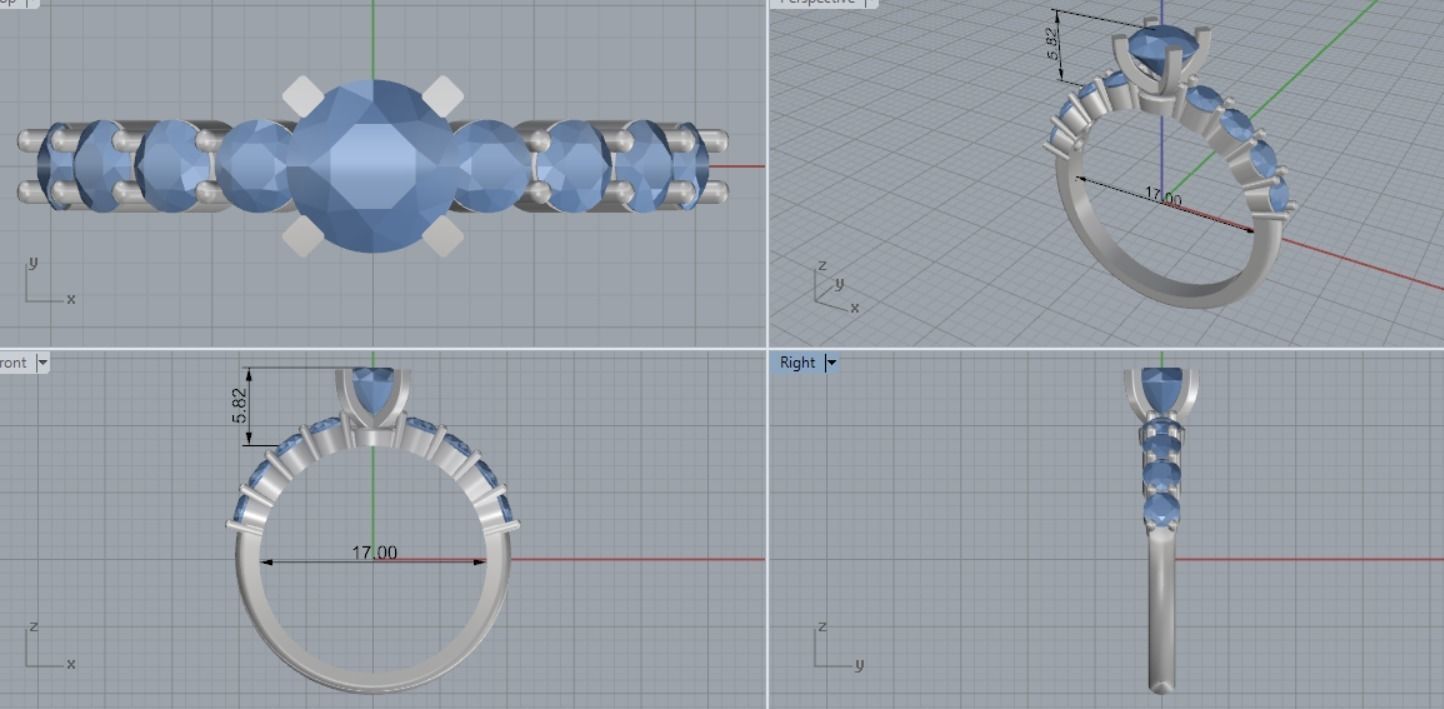Activate the Right viewport title label

point(797,363)
